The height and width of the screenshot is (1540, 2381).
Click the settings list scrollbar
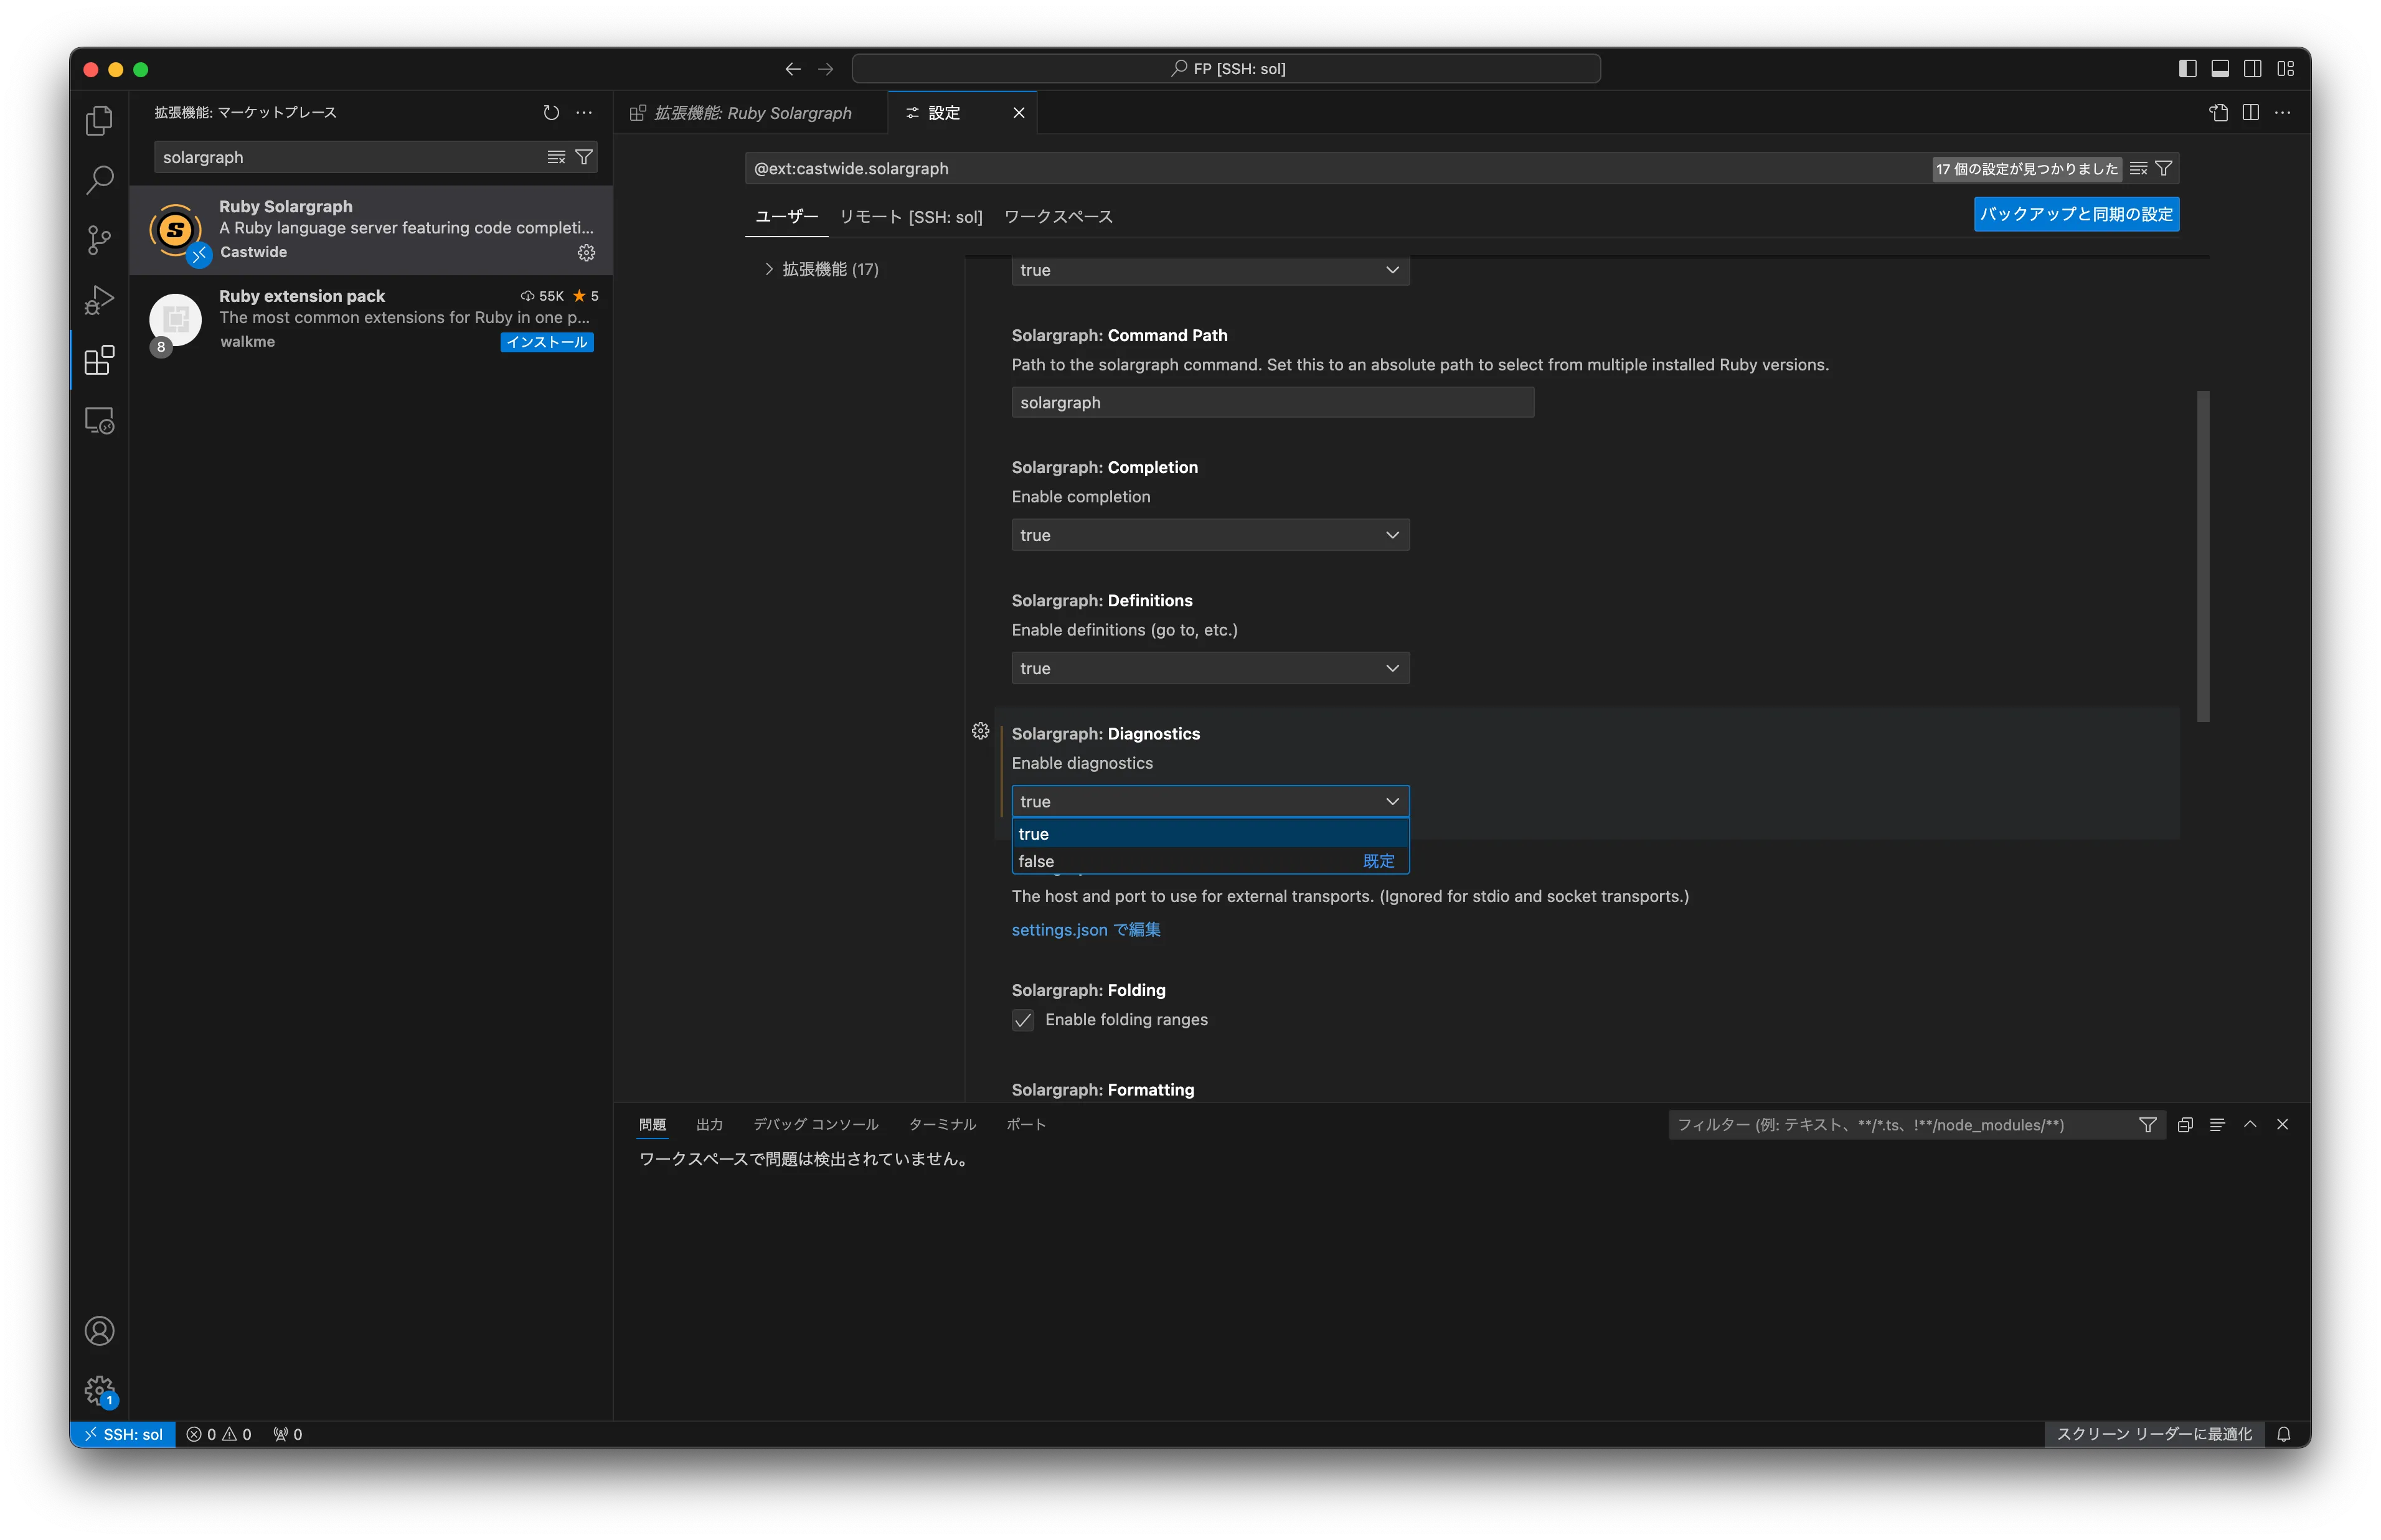pos(2203,556)
